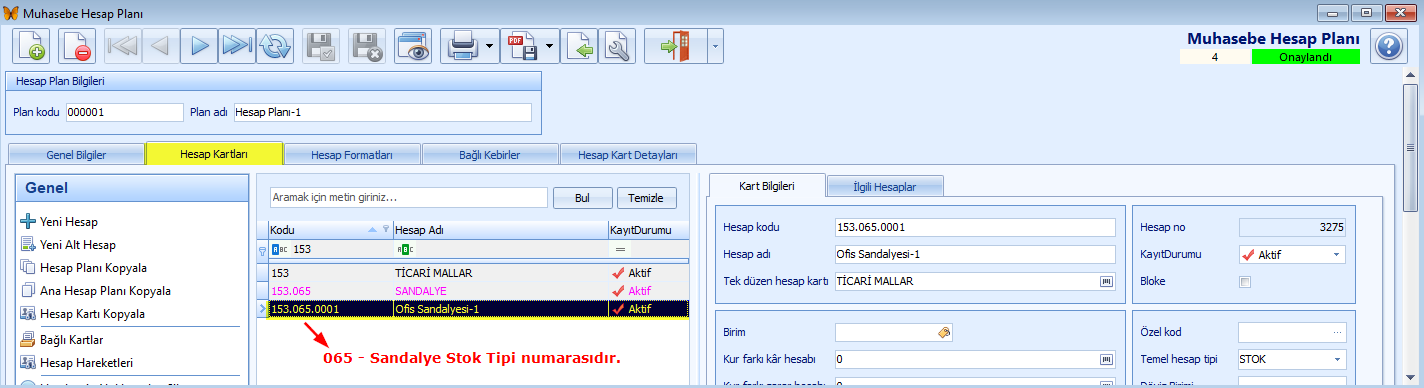The width and height of the screenshot is (1424, 388).
Task: Open the wrench tools icon
Action: pos(618,46)
